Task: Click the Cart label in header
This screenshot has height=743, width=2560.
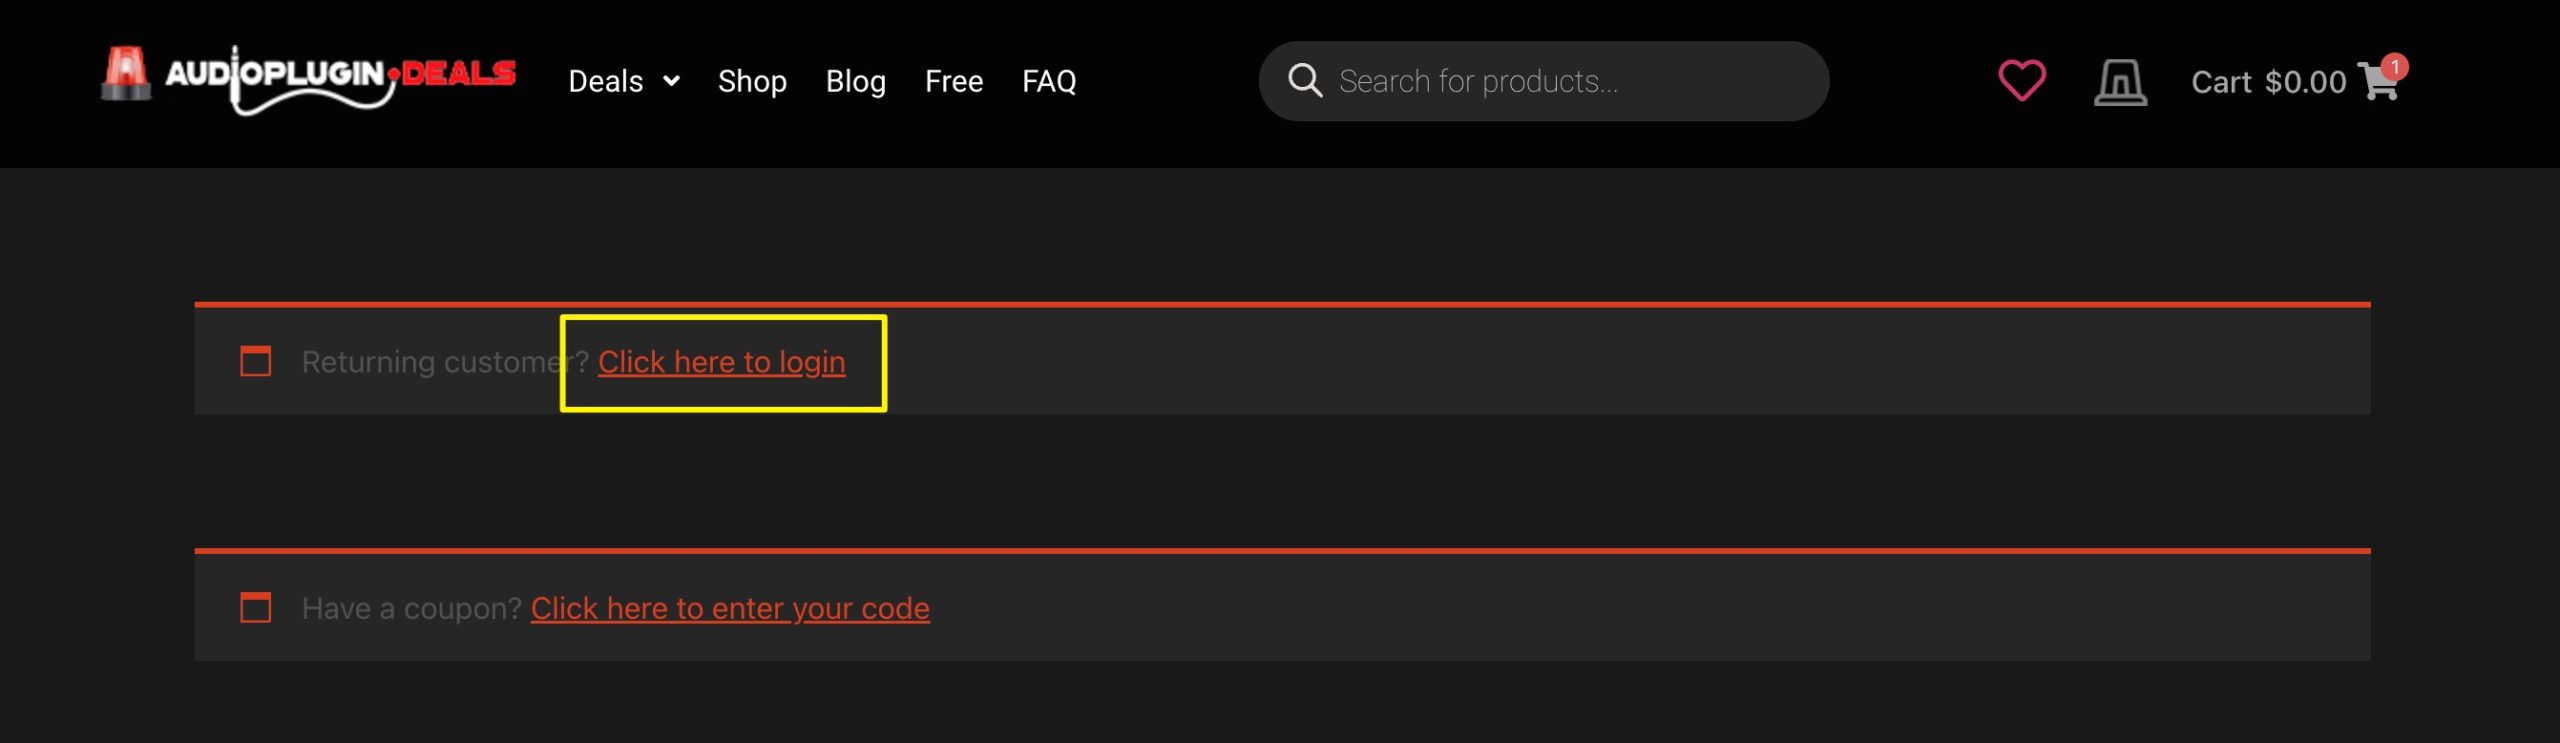Action: point(2221,82)
